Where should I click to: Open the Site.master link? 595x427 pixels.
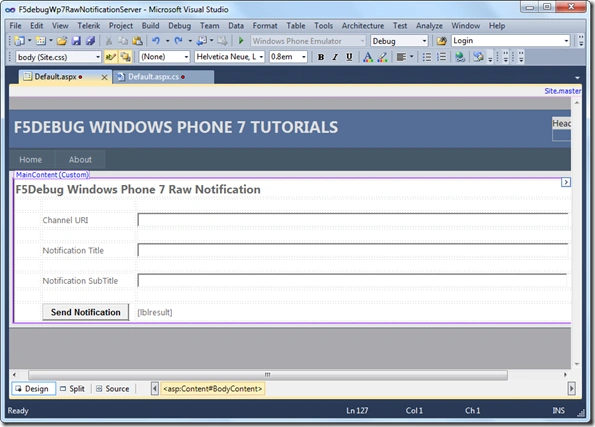[562, 91]
